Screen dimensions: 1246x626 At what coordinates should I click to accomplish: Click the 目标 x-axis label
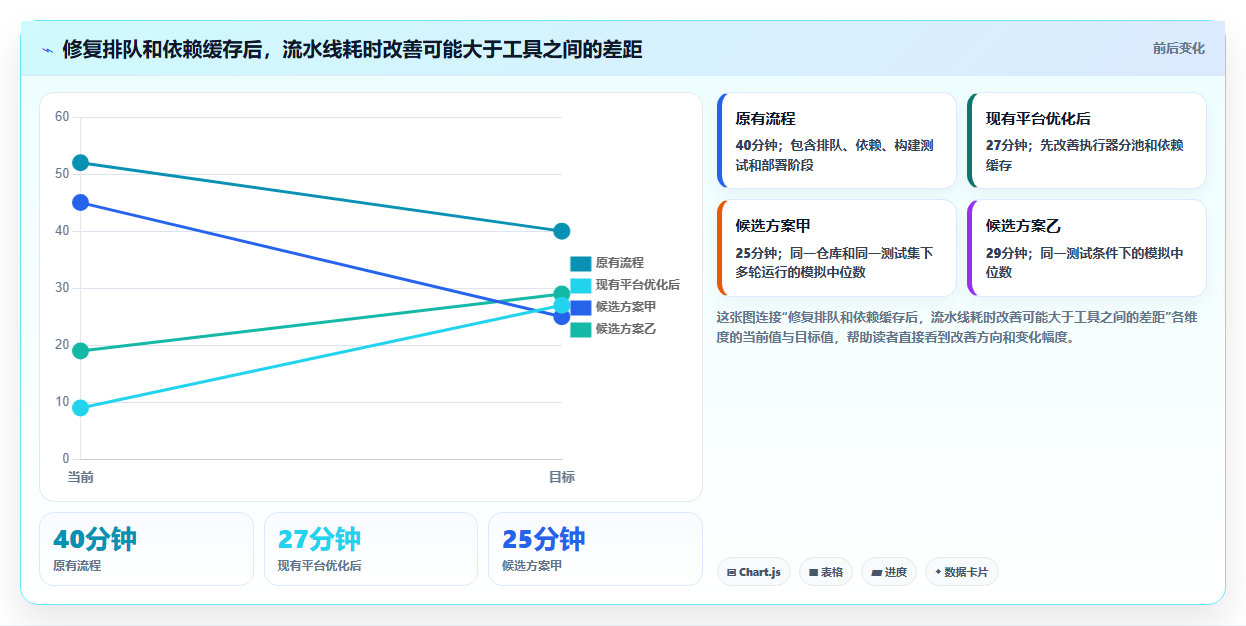(x=562, y=477)
